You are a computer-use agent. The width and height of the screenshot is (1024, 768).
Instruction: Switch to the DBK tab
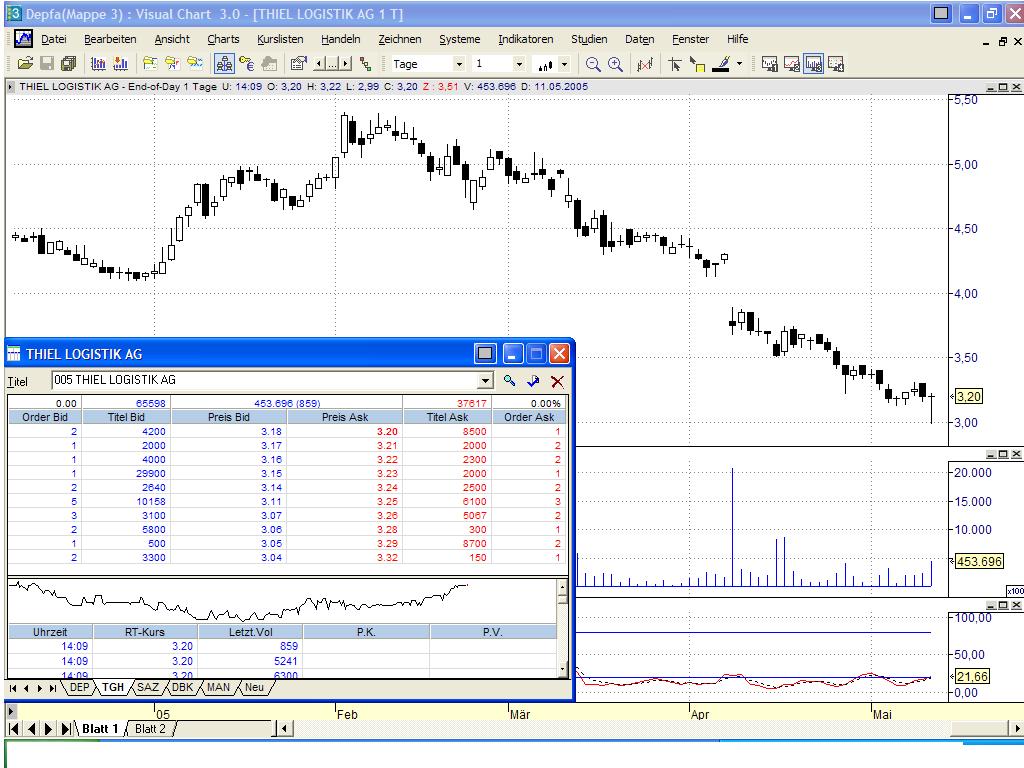click(182, 687)
